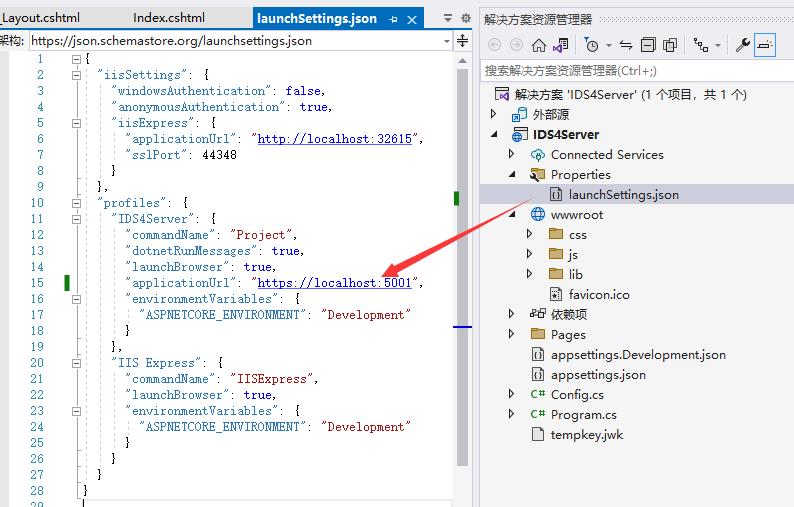Screen dimensions: 794x507
Task: Collapse the profiles section fold marker
Action: click(76, 203)
